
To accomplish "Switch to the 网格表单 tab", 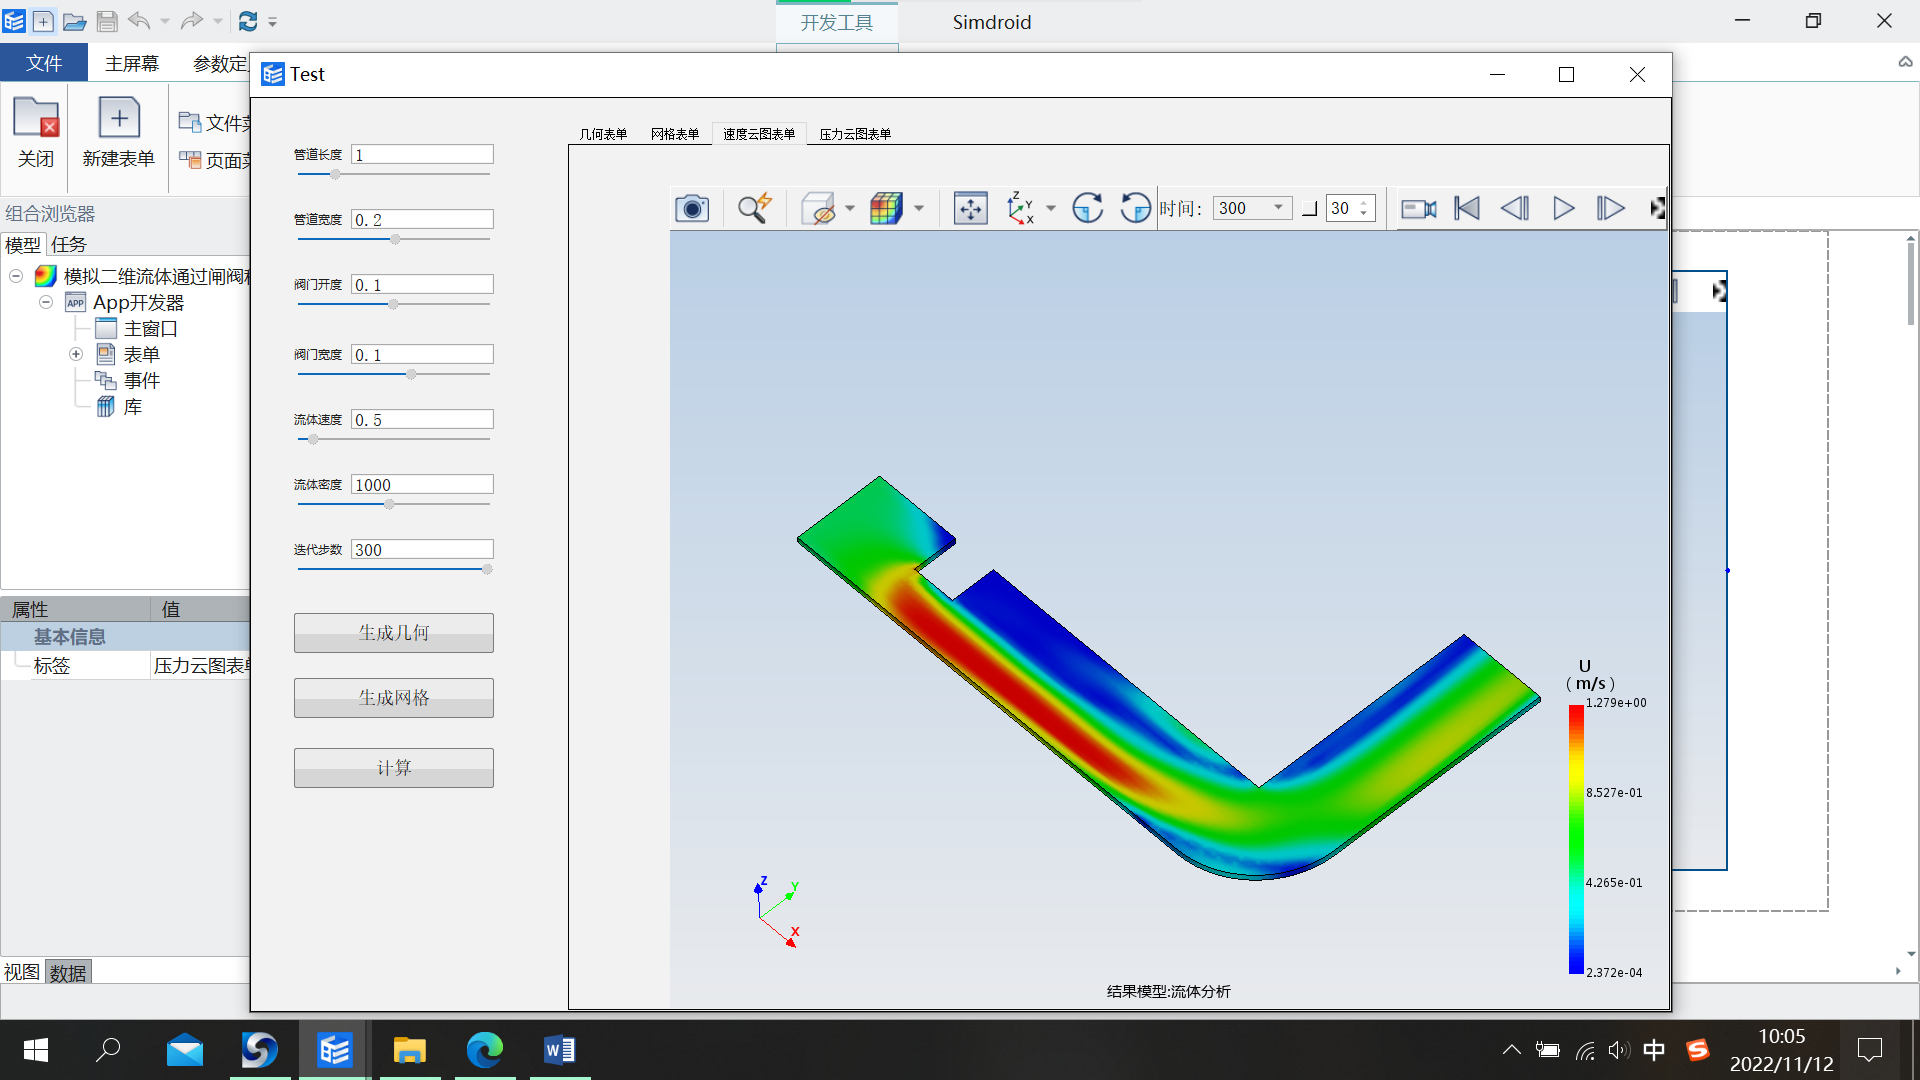I will (675, 134).
